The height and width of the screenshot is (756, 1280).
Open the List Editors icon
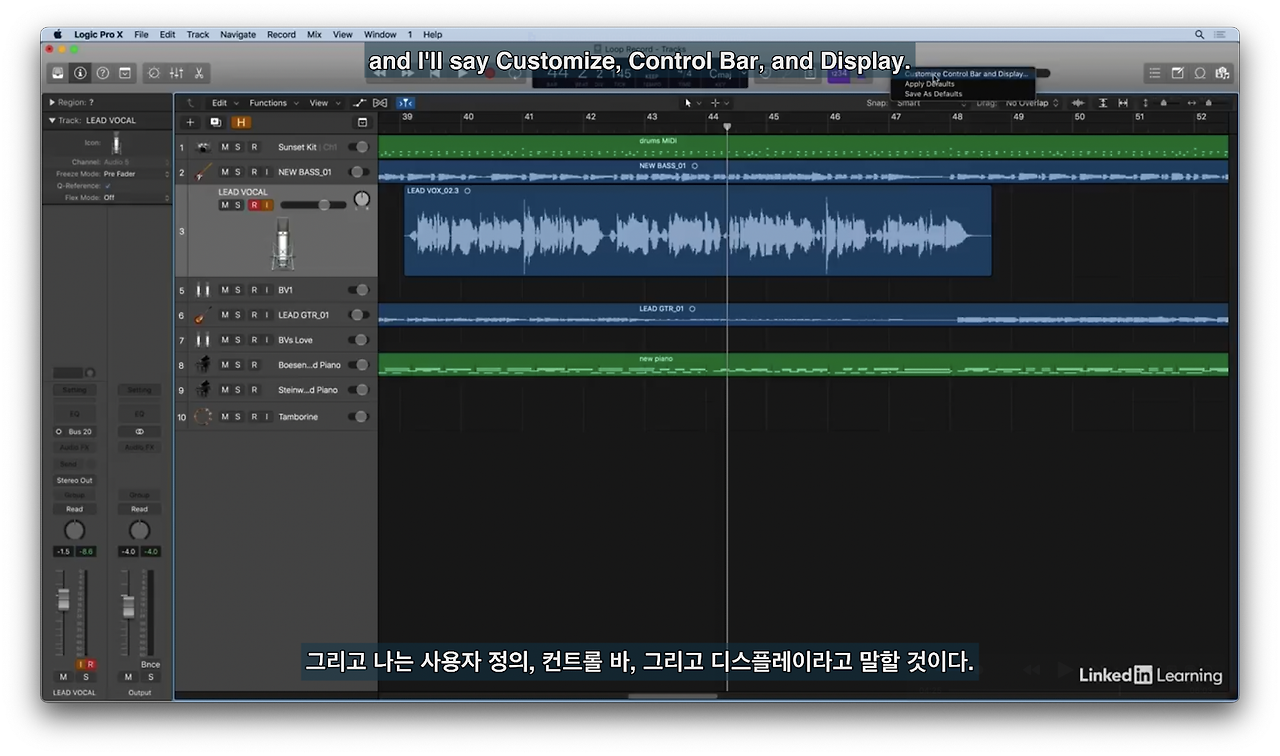coord(1155,73)
